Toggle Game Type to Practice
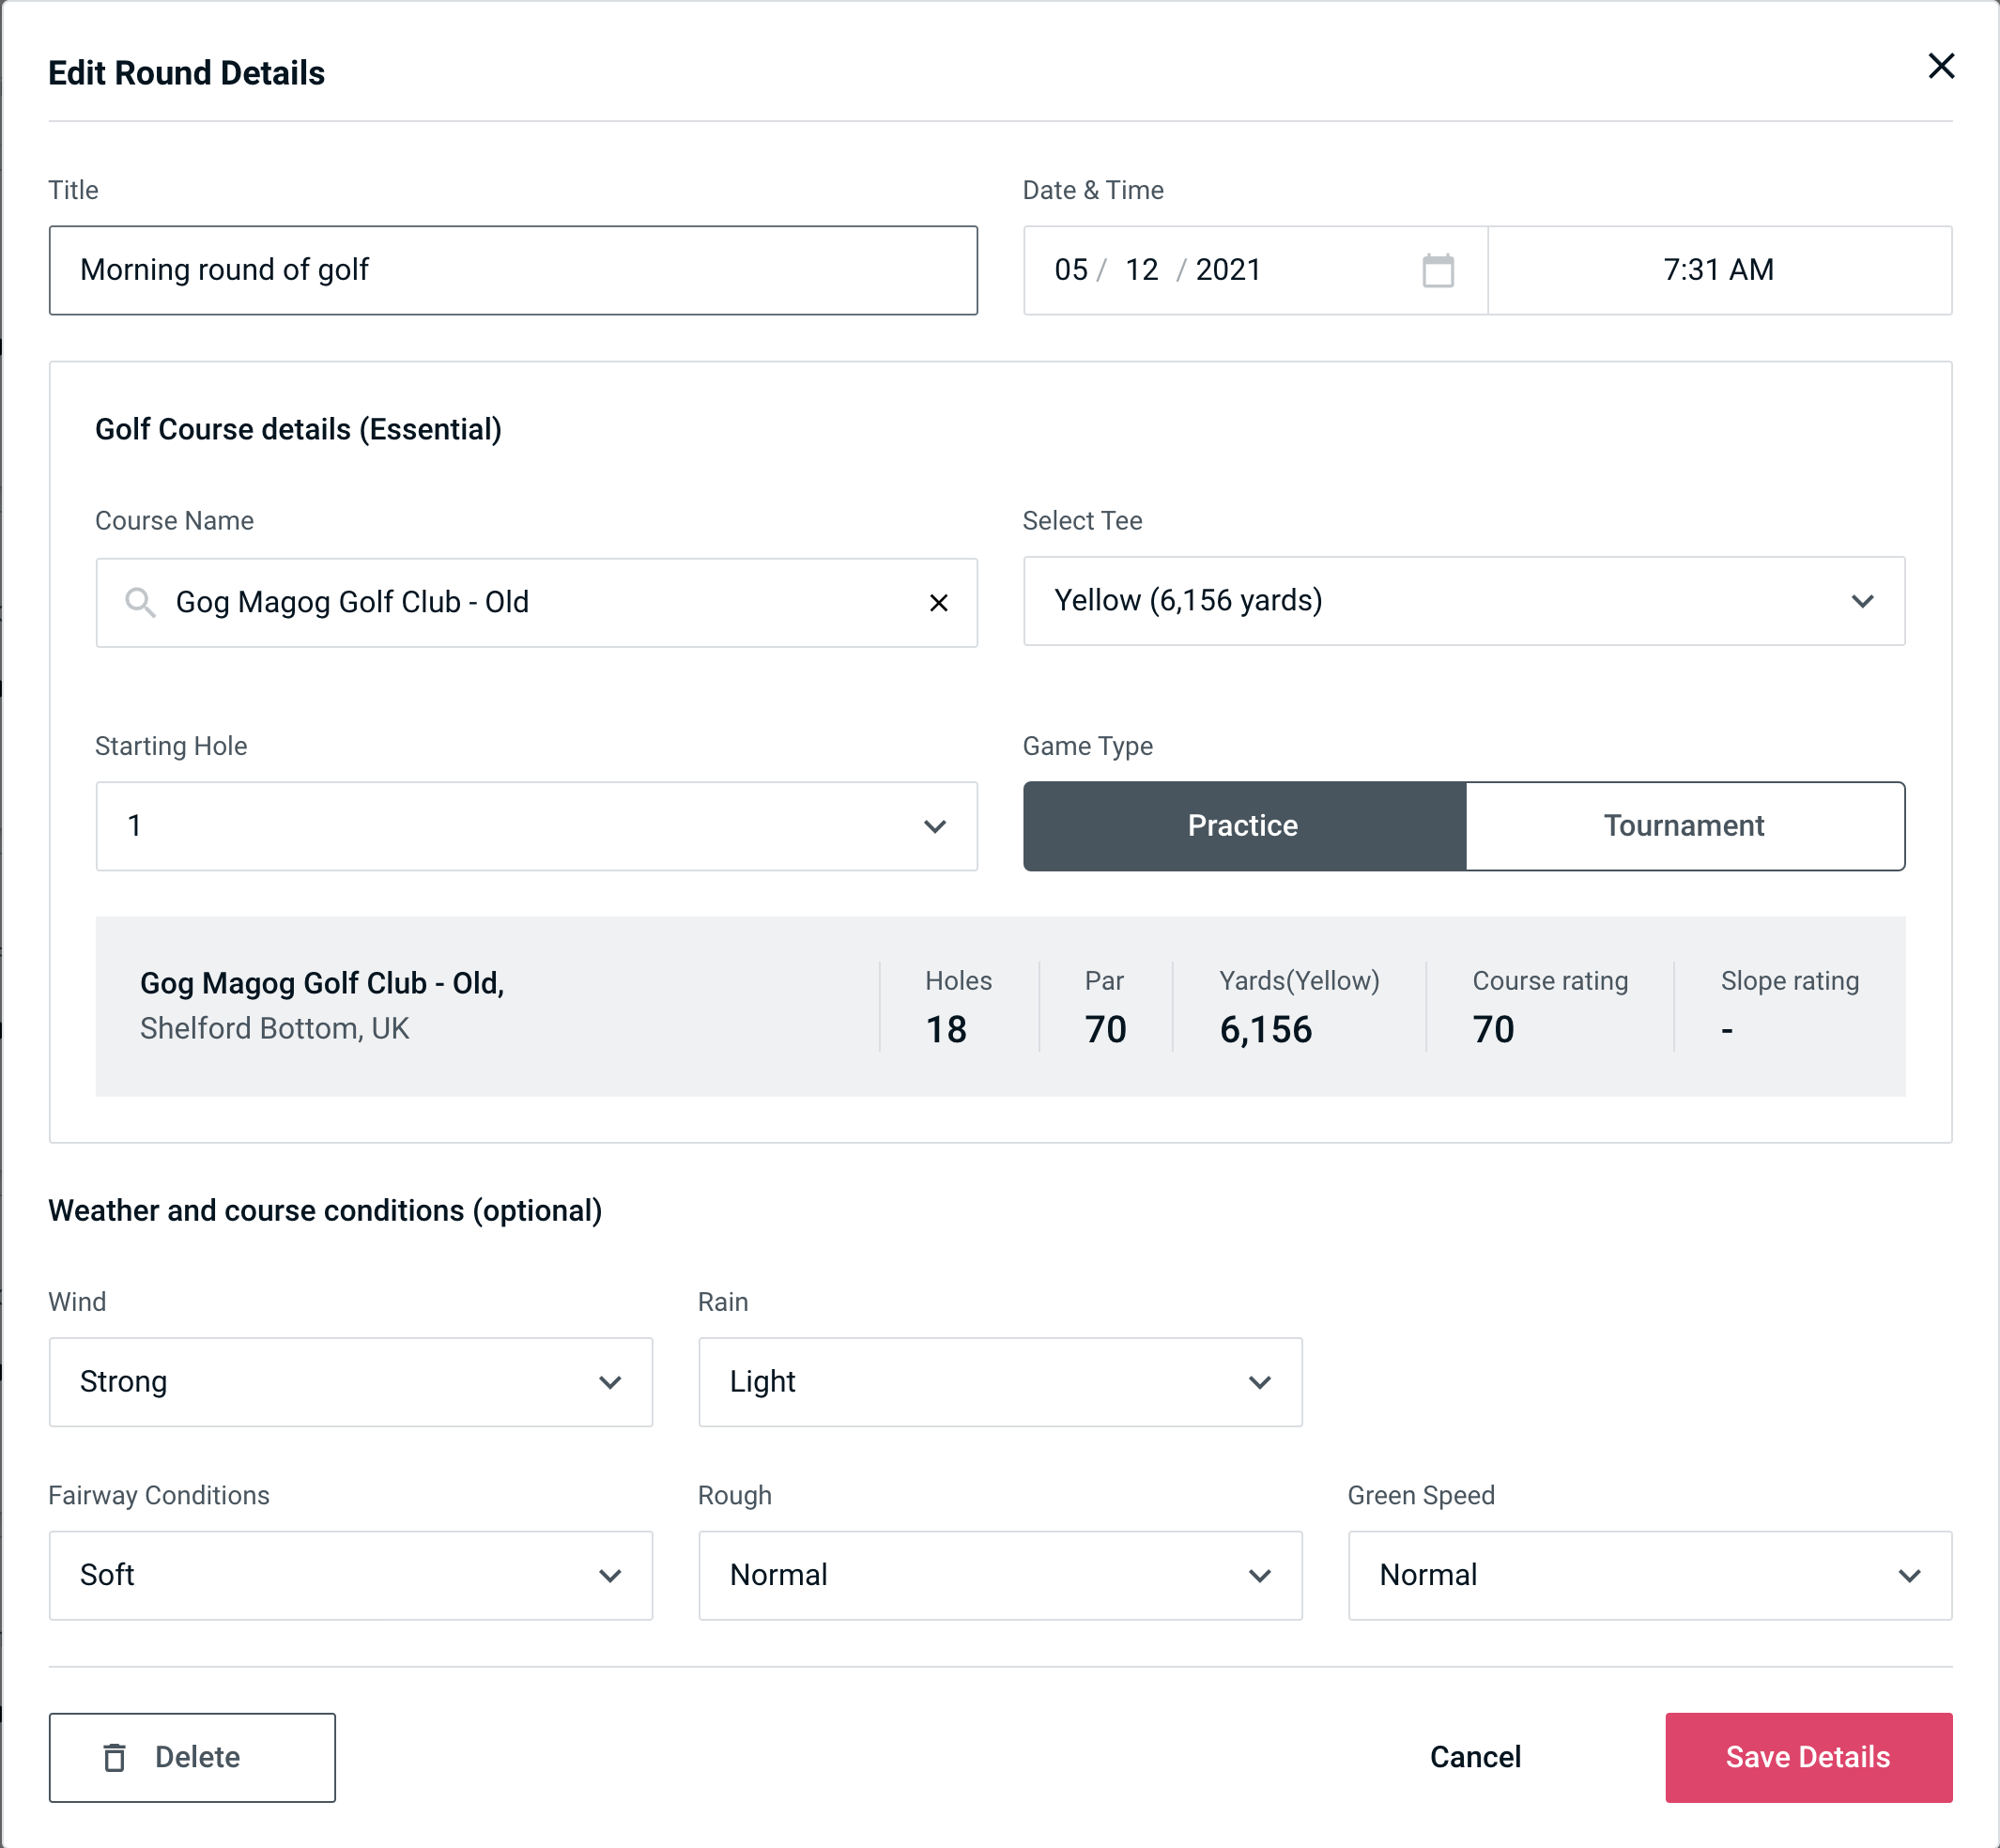This screenshot has width=2000, height=1848. point(1242,827)
